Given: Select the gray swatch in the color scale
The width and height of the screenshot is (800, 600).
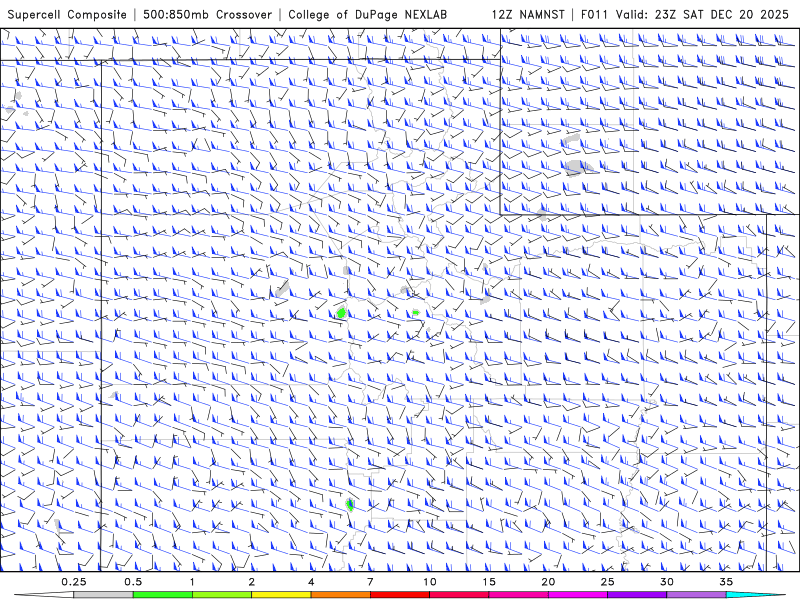Looking at the screenshot, I should coord(103,595).
